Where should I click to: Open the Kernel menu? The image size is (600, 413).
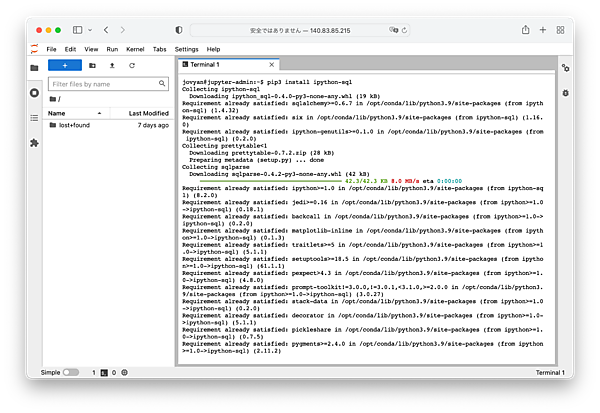tap(135, 48)
